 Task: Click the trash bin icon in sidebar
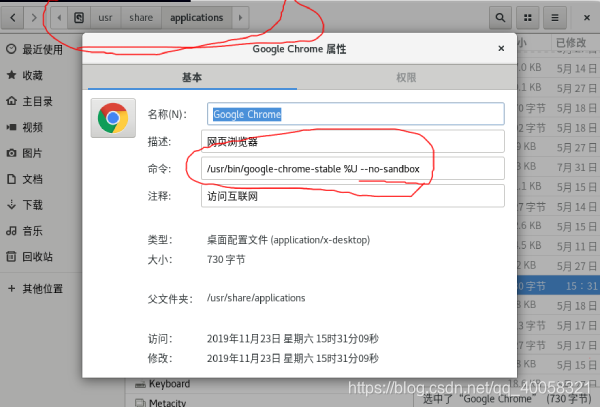point(11,257)
